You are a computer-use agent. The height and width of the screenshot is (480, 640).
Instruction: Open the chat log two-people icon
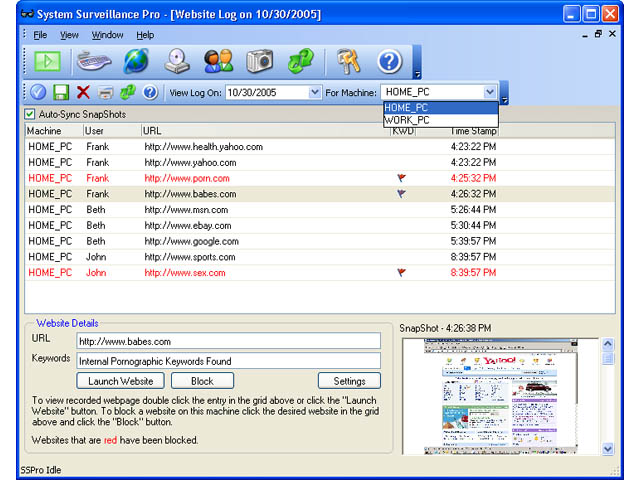tap(218, 61)
